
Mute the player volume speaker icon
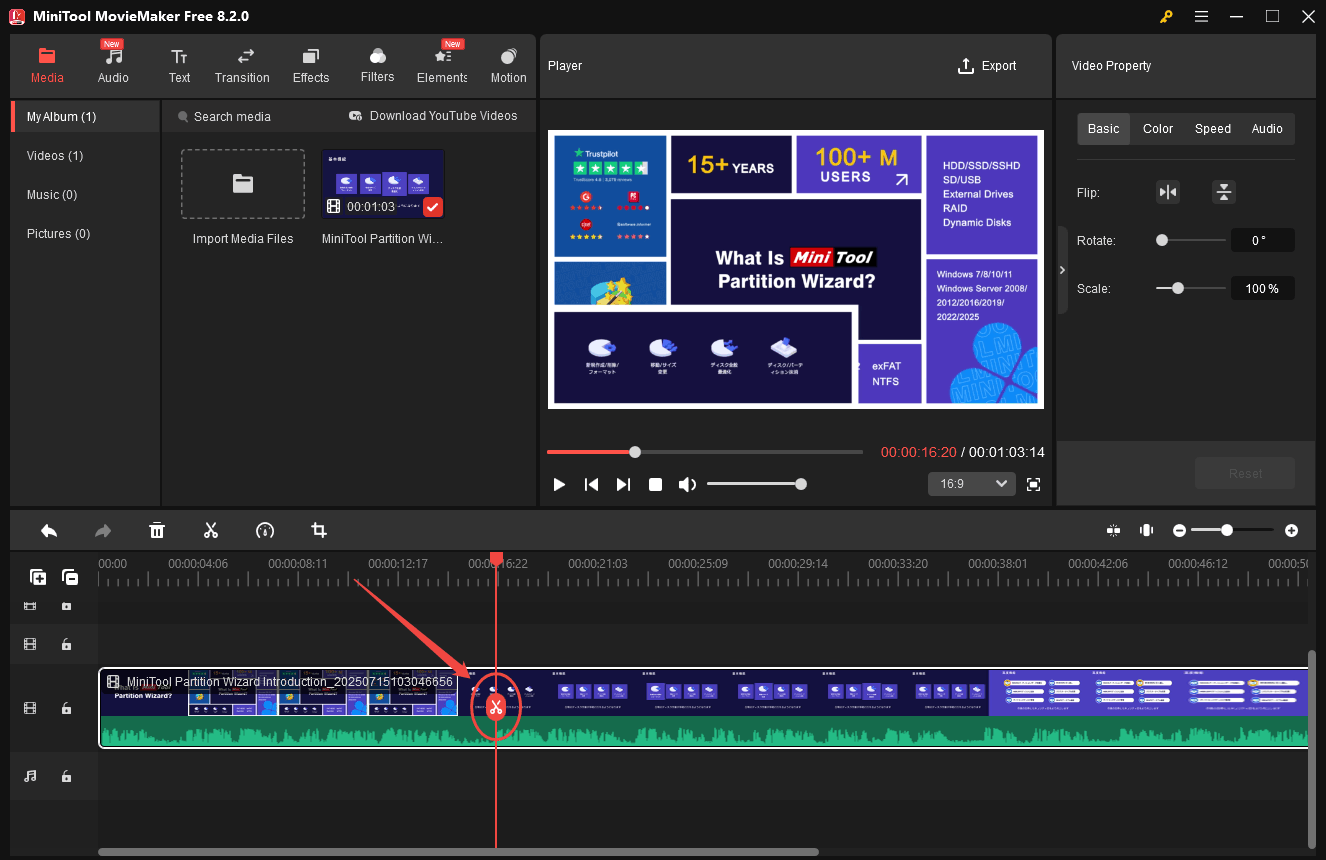[687, 484]
